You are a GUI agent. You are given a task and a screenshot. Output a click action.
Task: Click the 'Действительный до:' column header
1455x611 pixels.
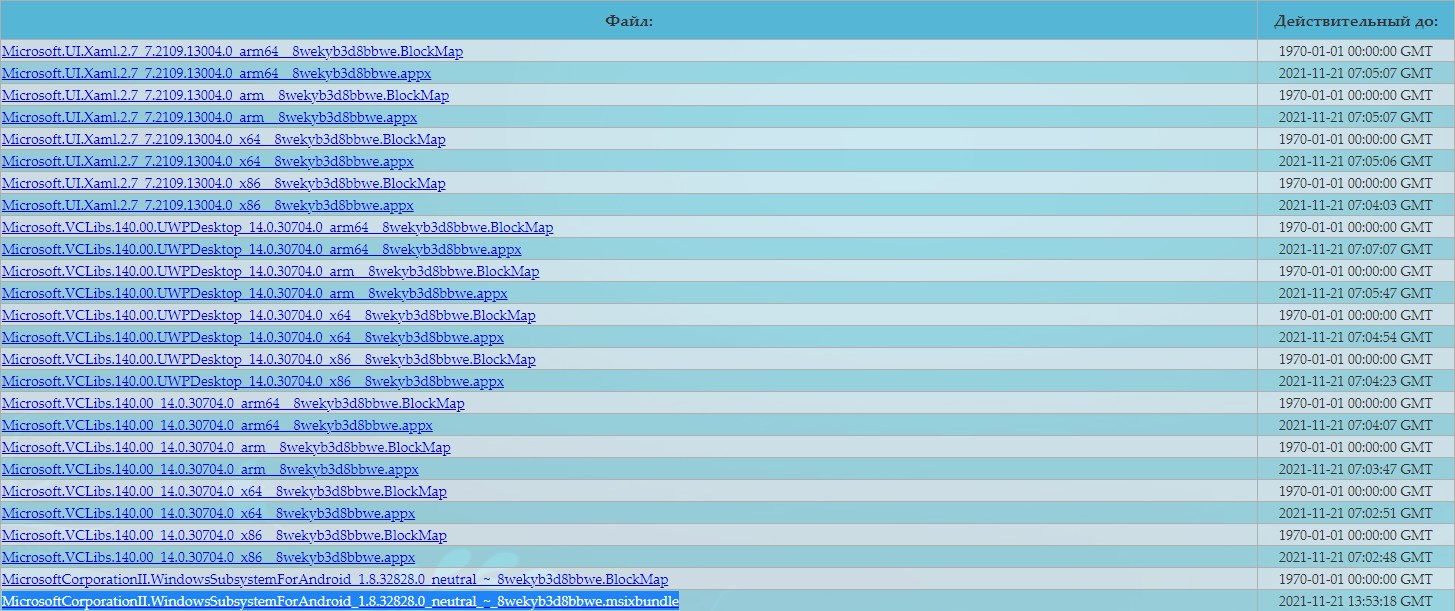tap(1356, 20)
